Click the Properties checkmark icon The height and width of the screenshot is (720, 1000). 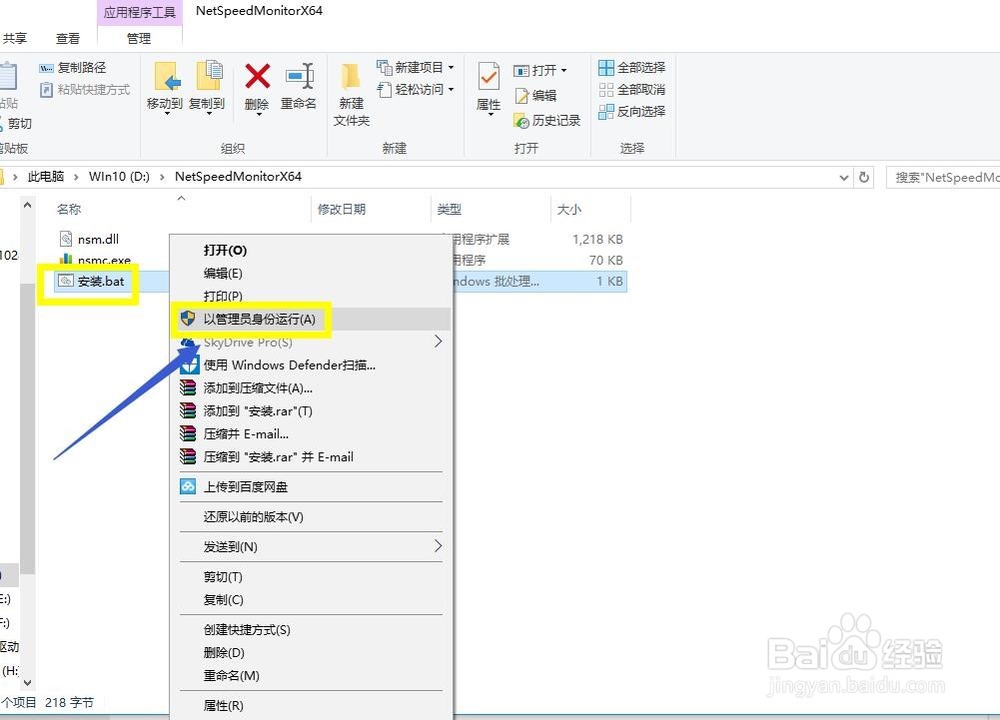coord(489,78)
